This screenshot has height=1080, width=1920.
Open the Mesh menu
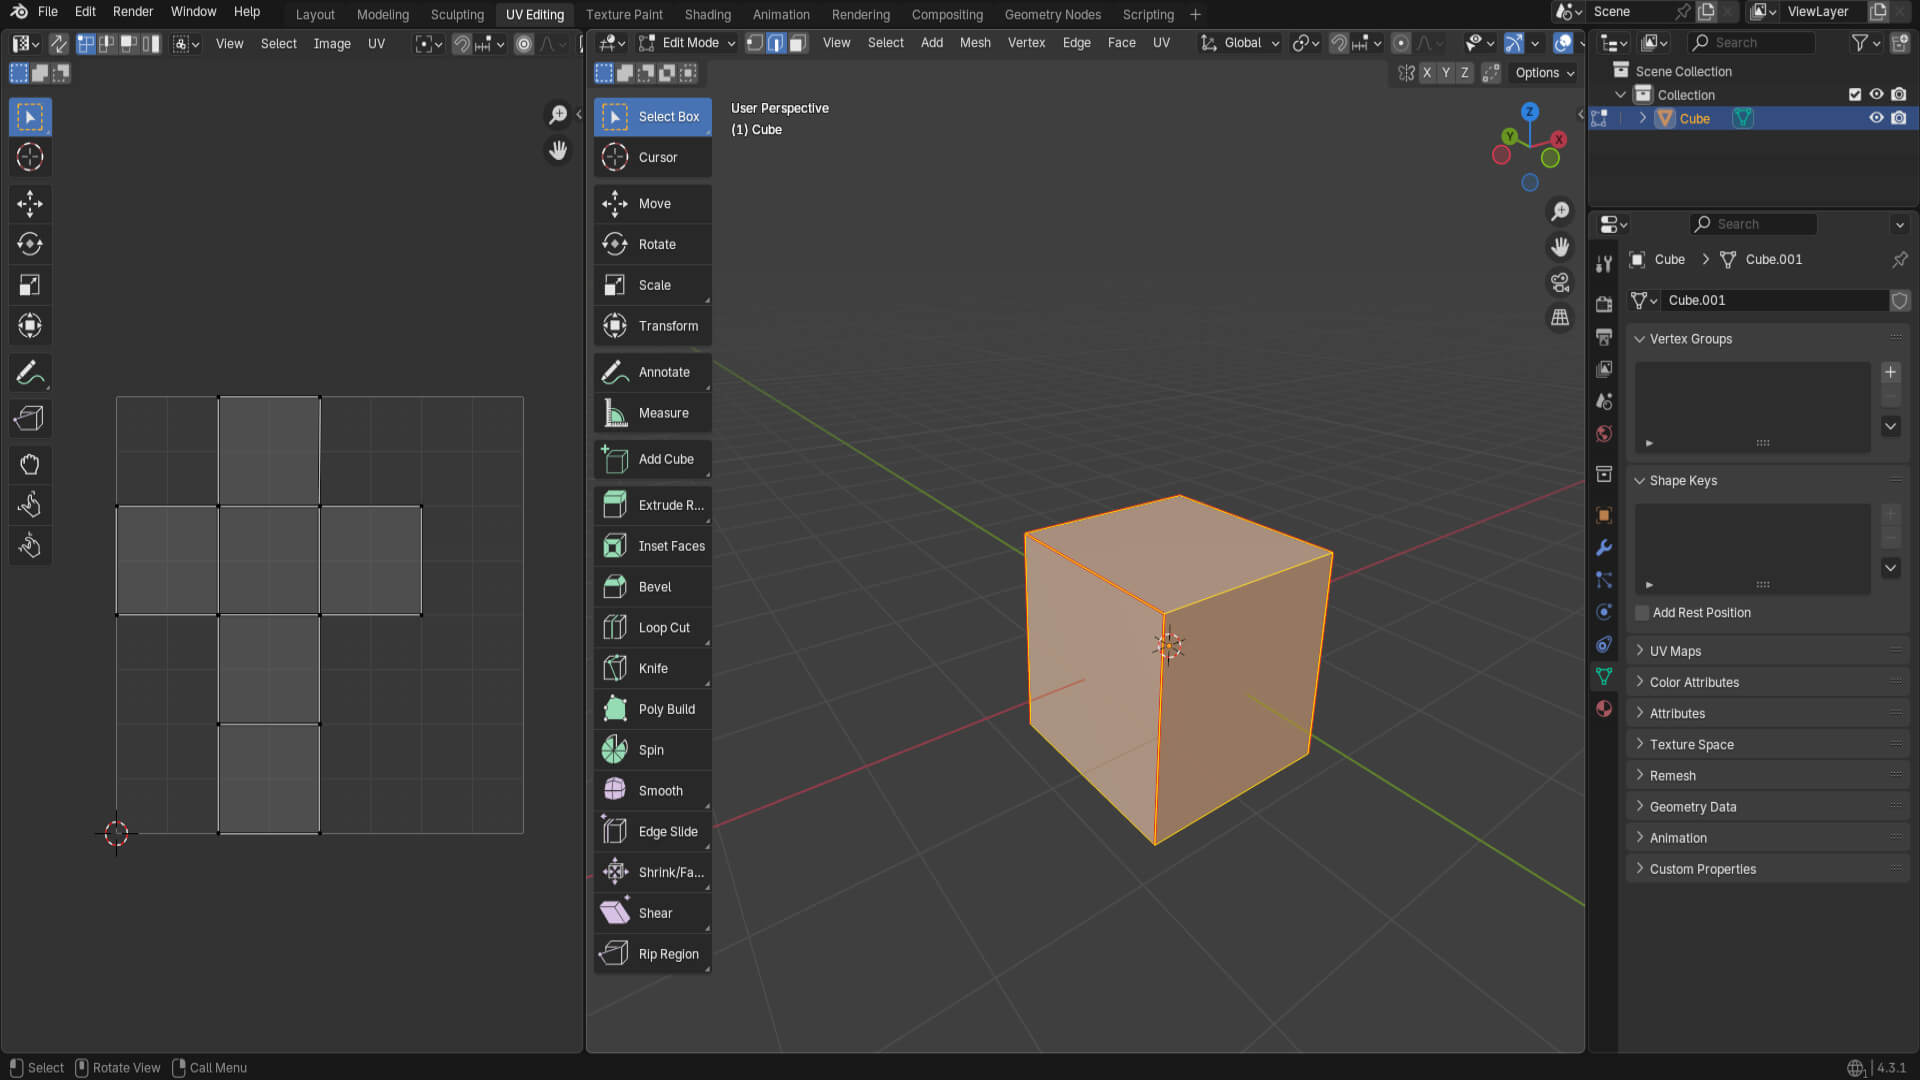(x=974, y=43)
